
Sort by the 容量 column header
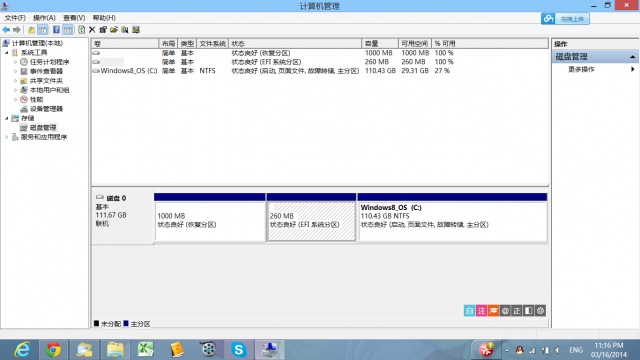tap(380, 44)
